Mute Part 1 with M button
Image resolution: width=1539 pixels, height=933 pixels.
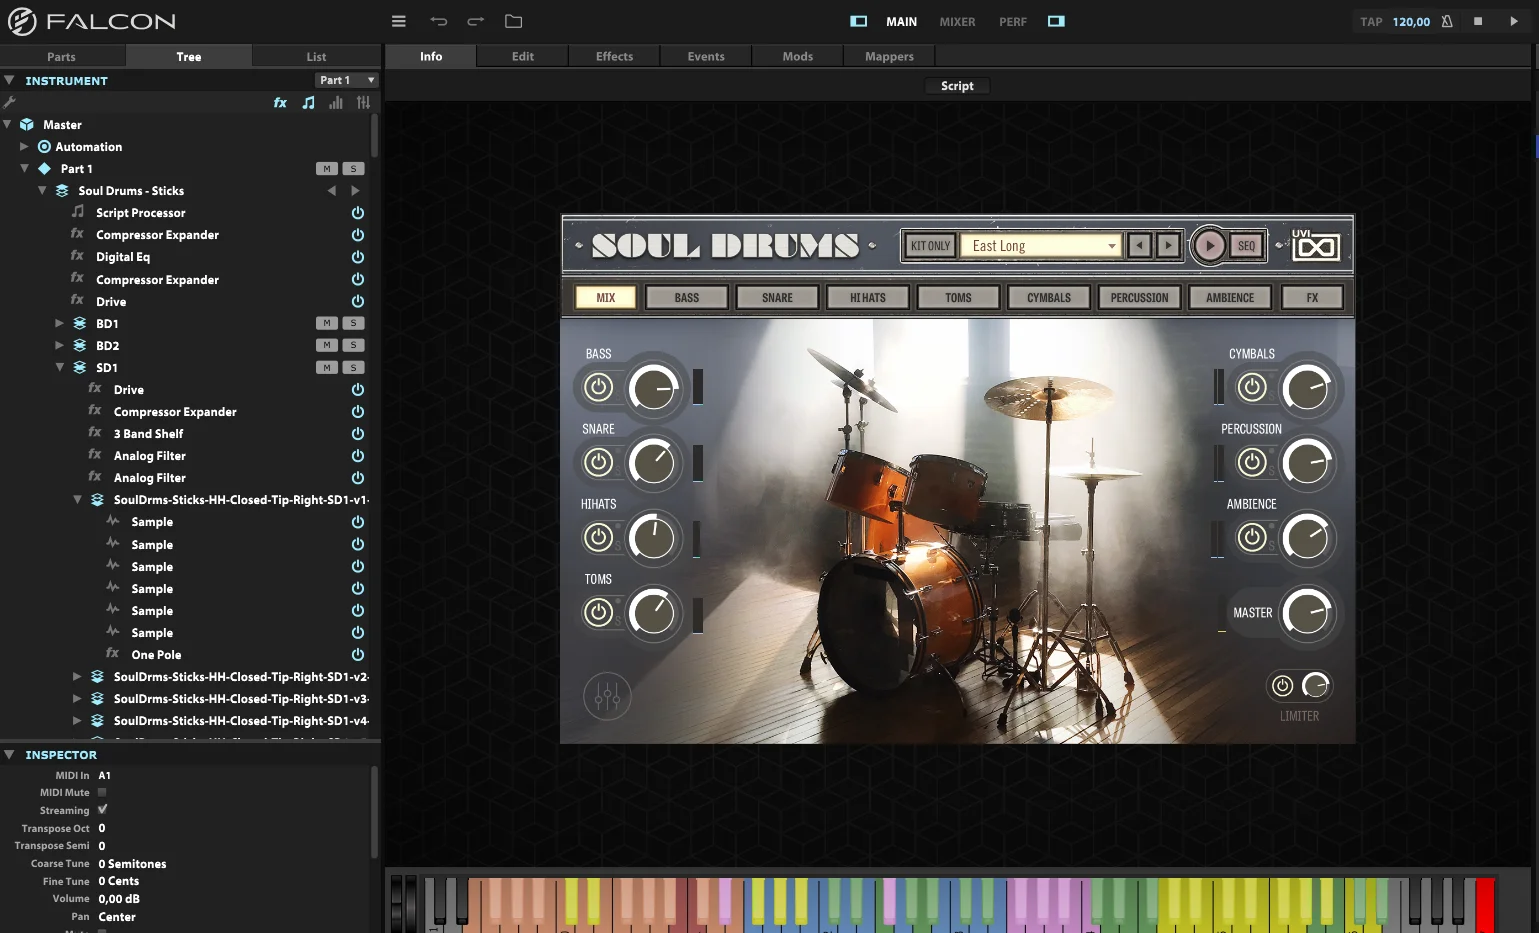327,169
